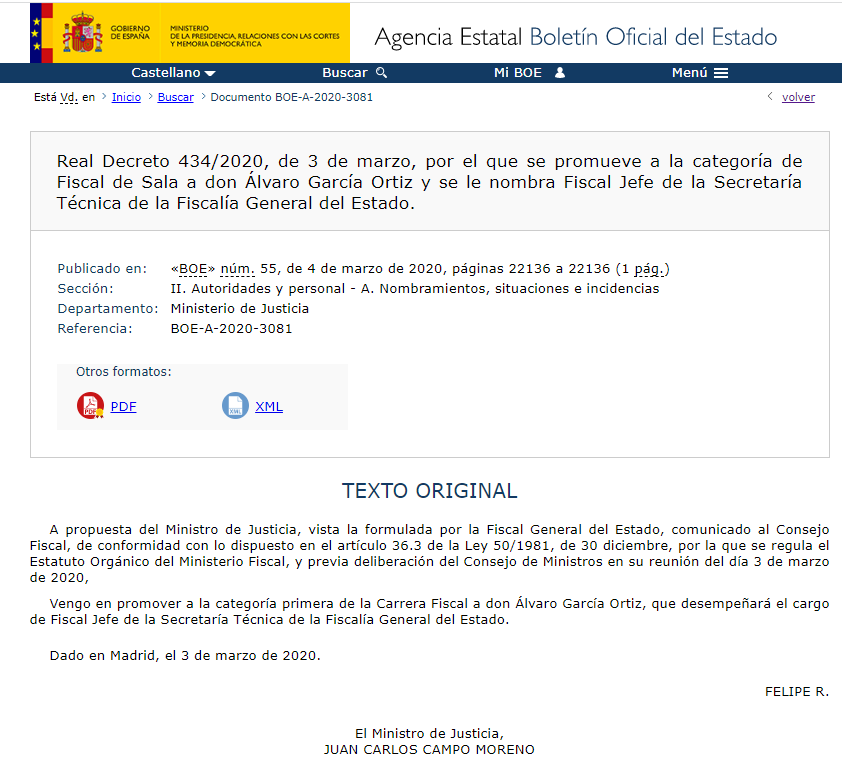
Task: Click the pág. abbreviation in publication line
Action: coord(649,268)
